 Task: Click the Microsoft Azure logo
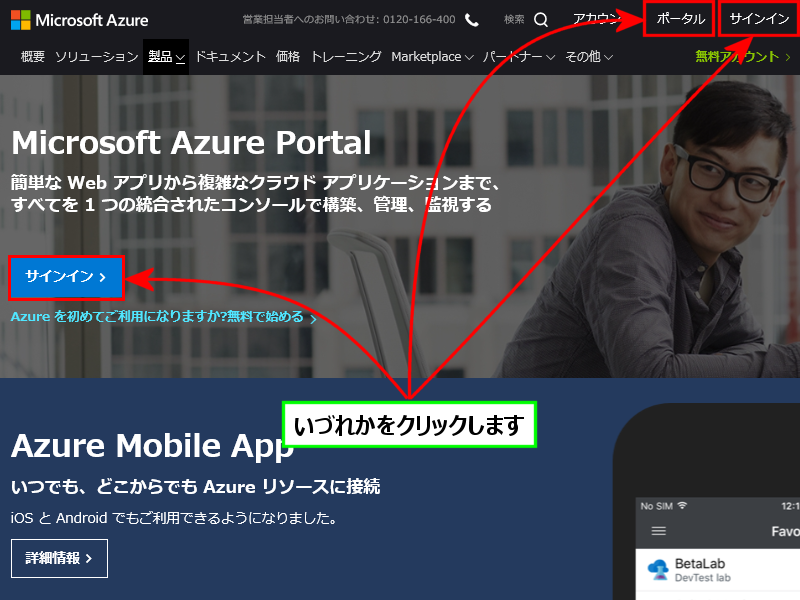pyautogui.click(x=79, y=20)
